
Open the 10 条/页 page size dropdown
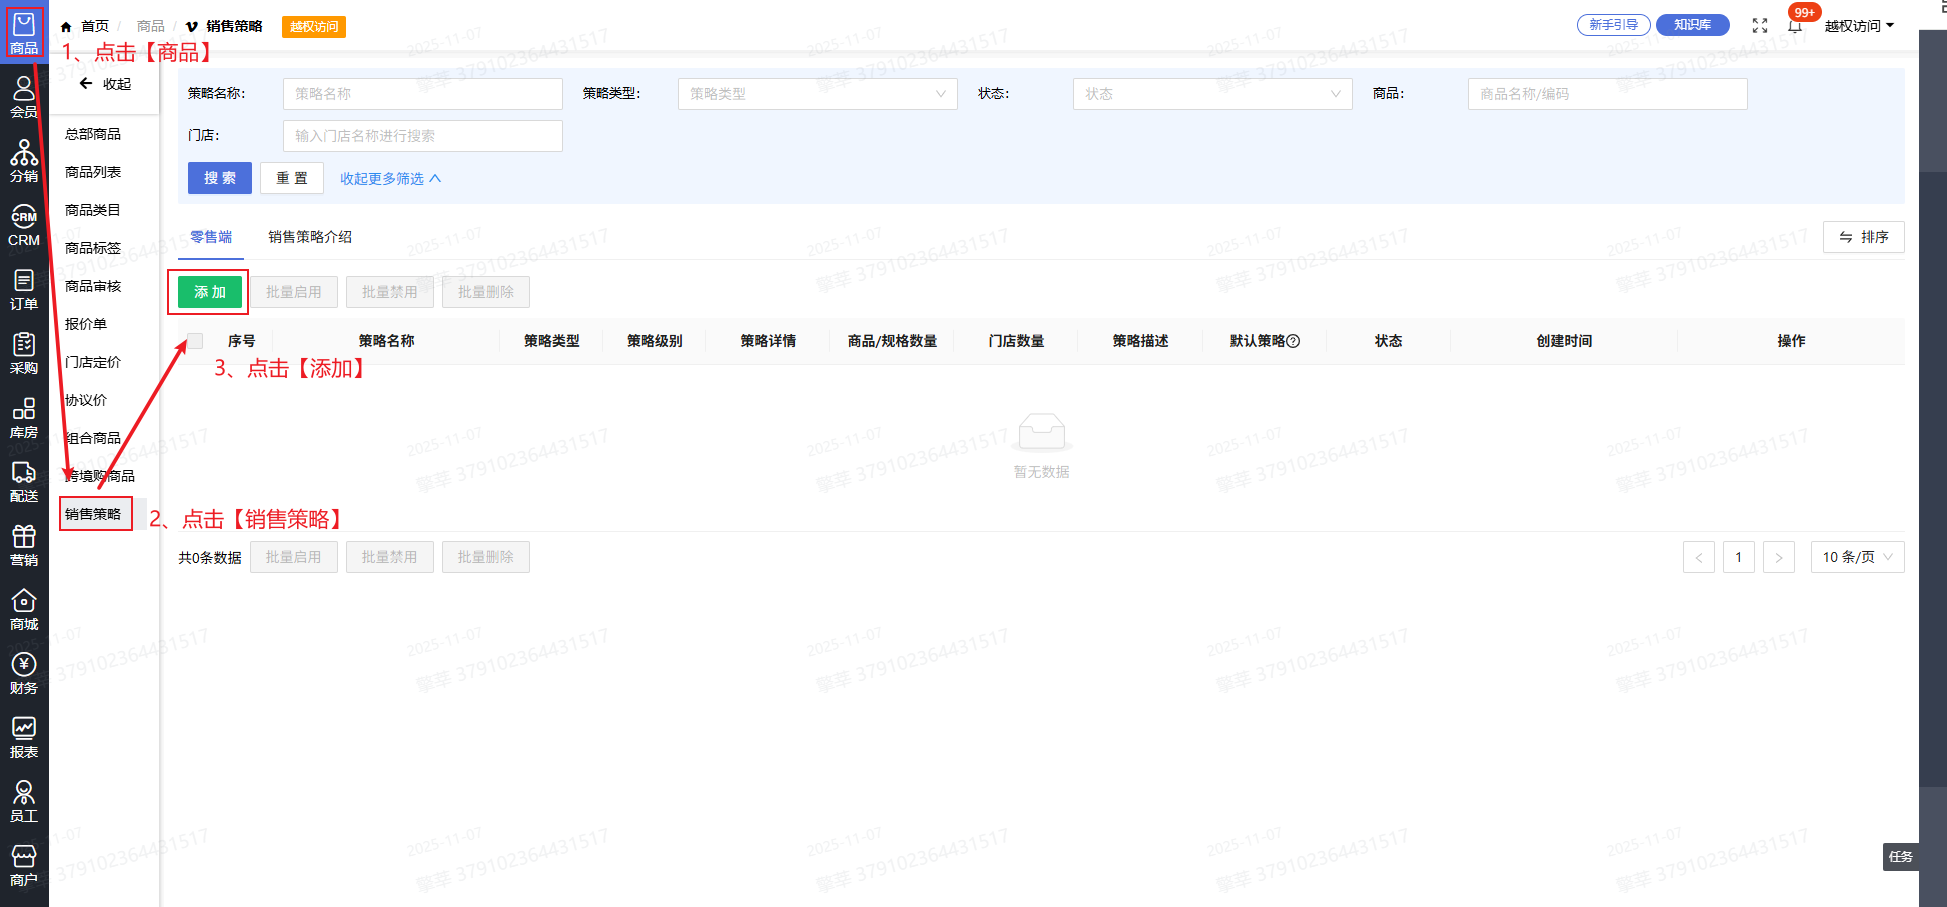(x=1857, y=557)
